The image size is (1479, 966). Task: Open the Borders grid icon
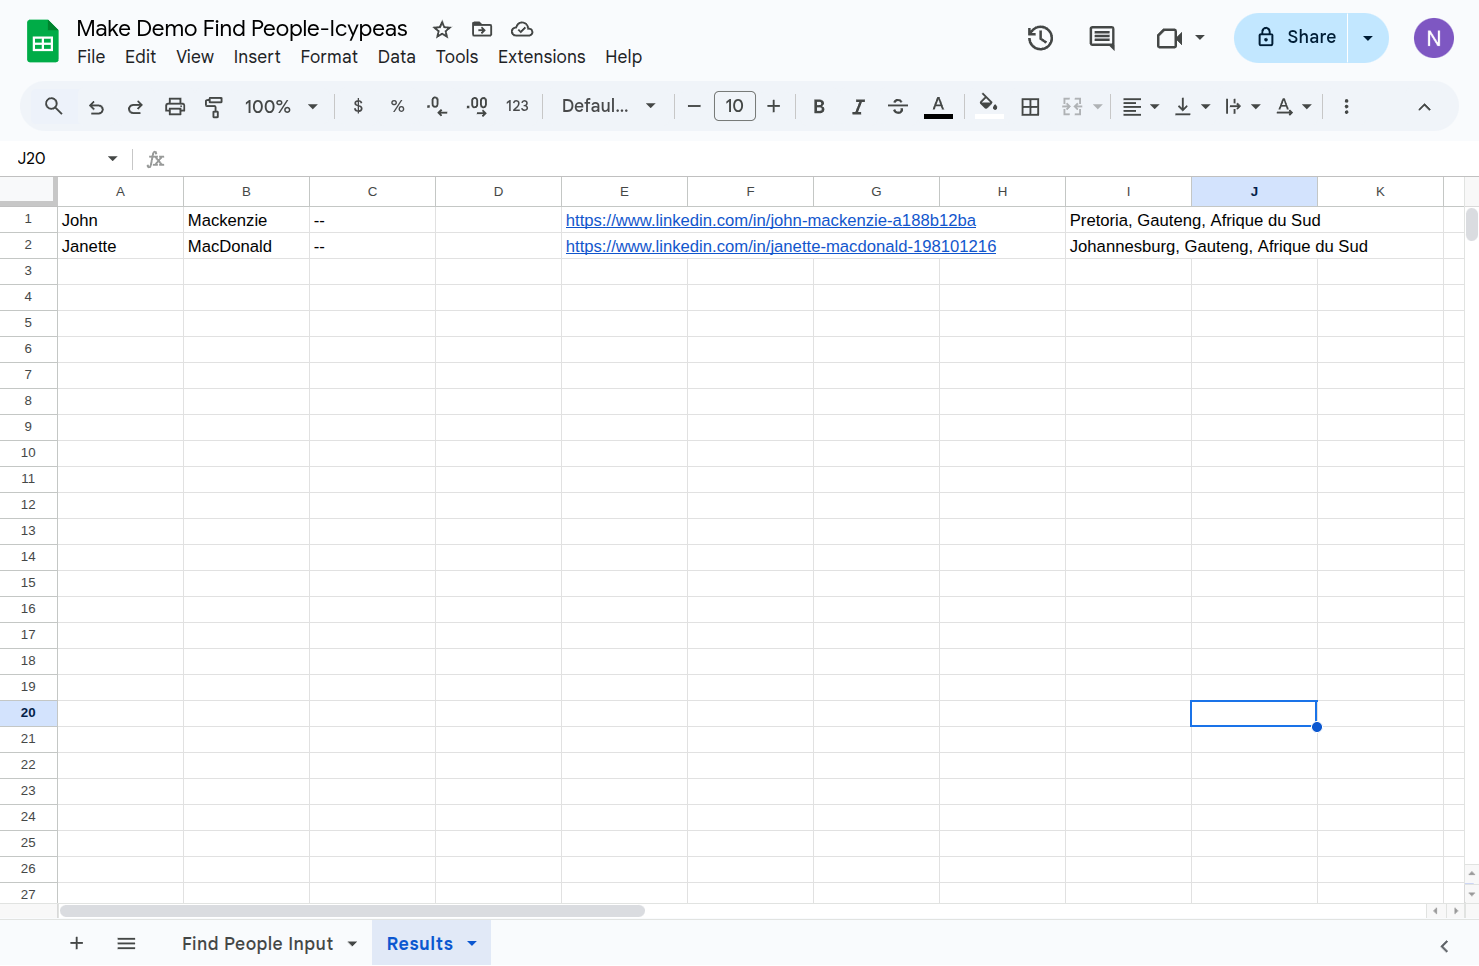coord(1030,106)
